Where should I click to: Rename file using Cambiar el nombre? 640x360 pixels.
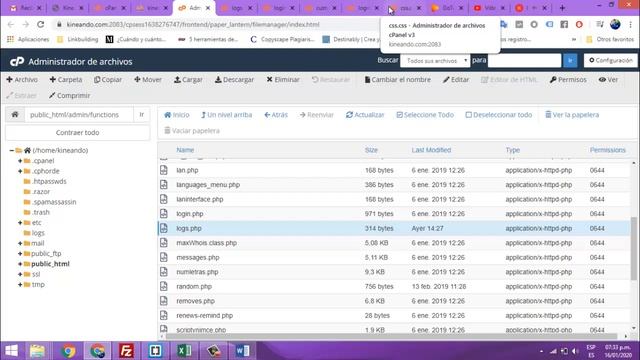[398, 80]
